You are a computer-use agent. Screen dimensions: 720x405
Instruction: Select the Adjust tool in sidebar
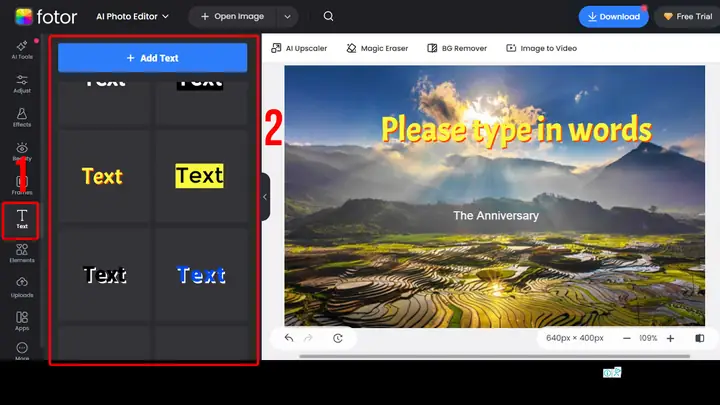point(22,84)
